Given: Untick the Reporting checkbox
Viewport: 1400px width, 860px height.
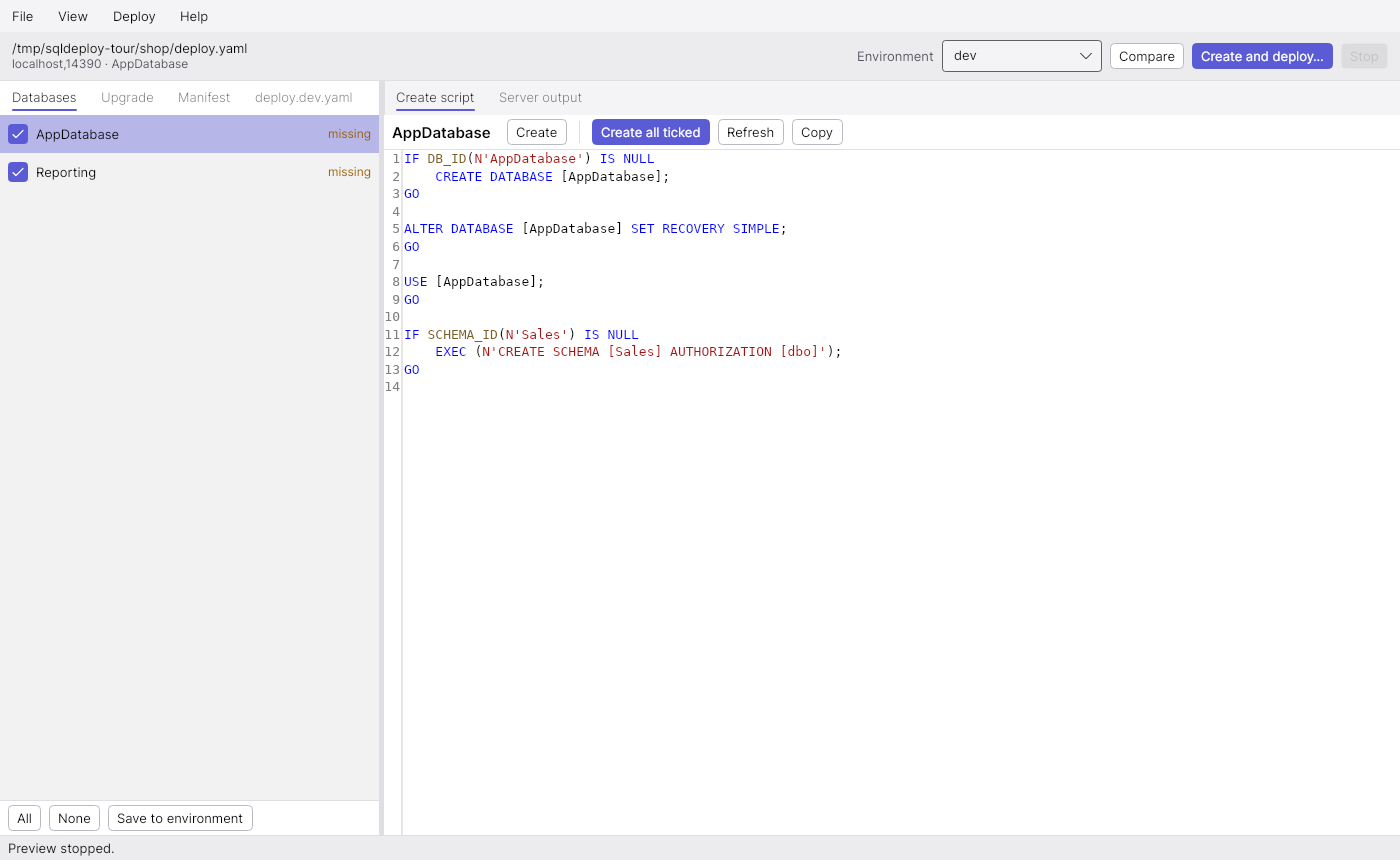Looking at the screenshot, I should click(18, 172).
